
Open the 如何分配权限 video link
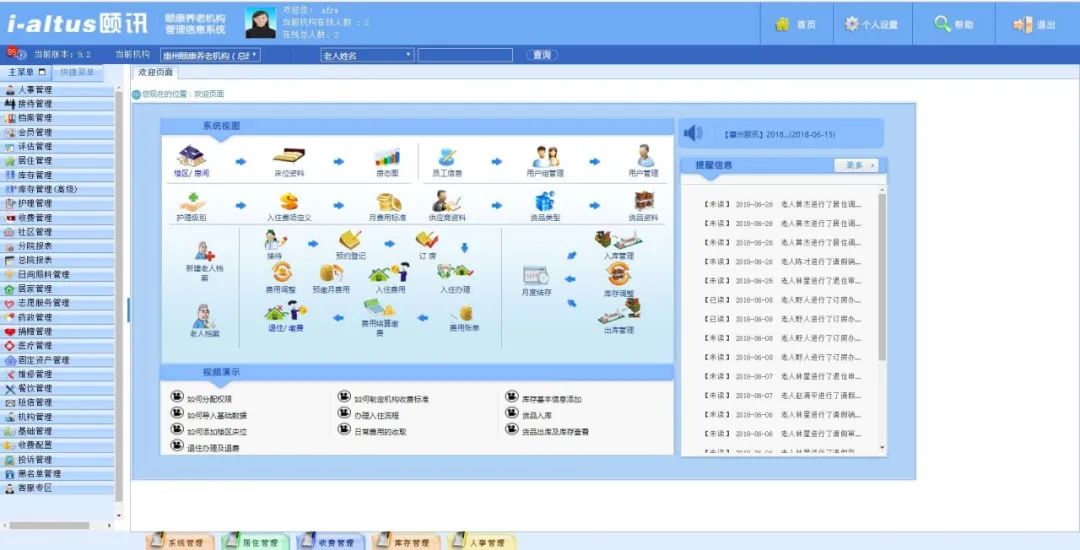point(209,399)
